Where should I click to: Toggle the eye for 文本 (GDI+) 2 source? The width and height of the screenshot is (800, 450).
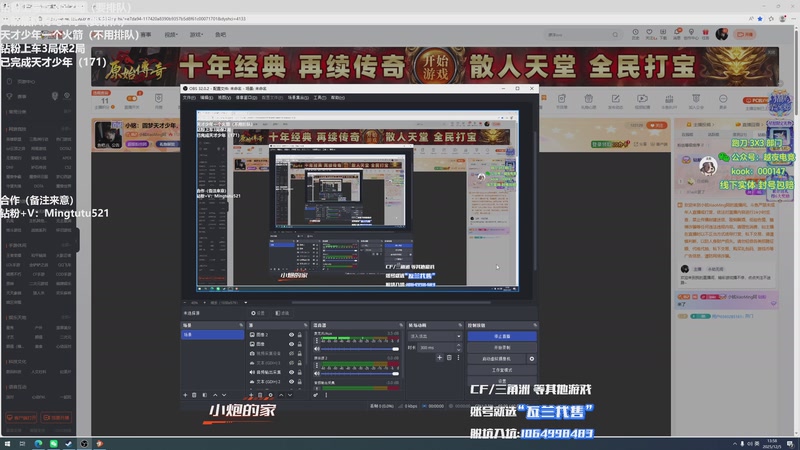click(291, 381)
